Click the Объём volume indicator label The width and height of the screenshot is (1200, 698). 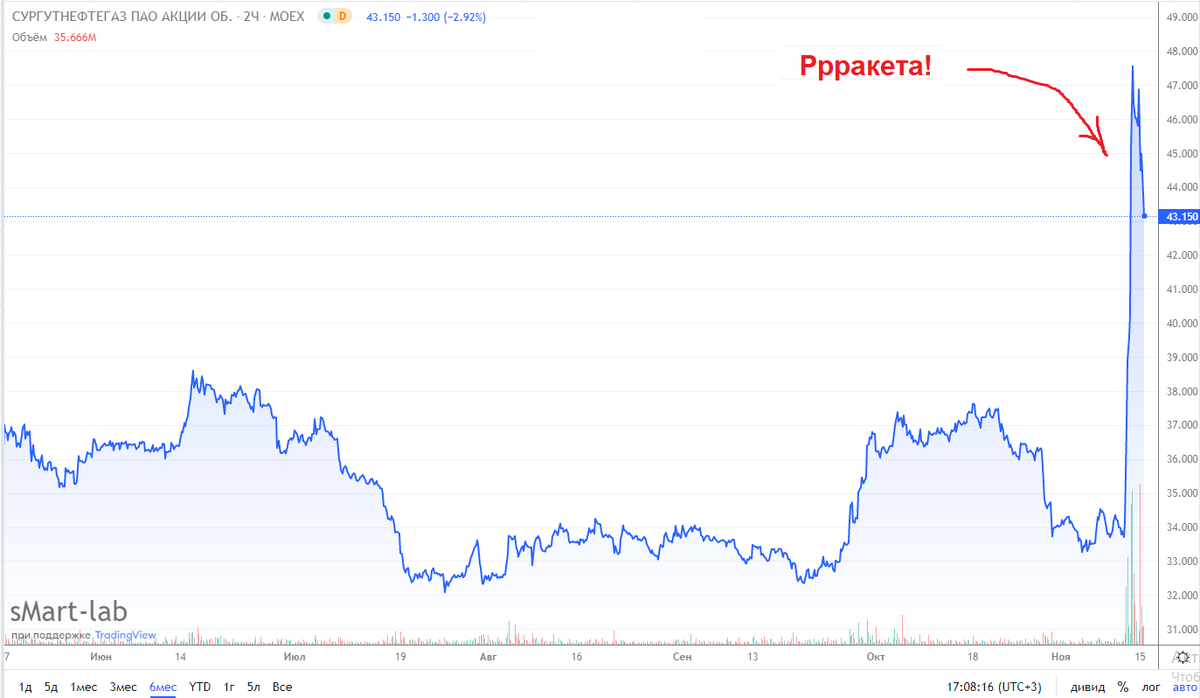tap(31, 37)
